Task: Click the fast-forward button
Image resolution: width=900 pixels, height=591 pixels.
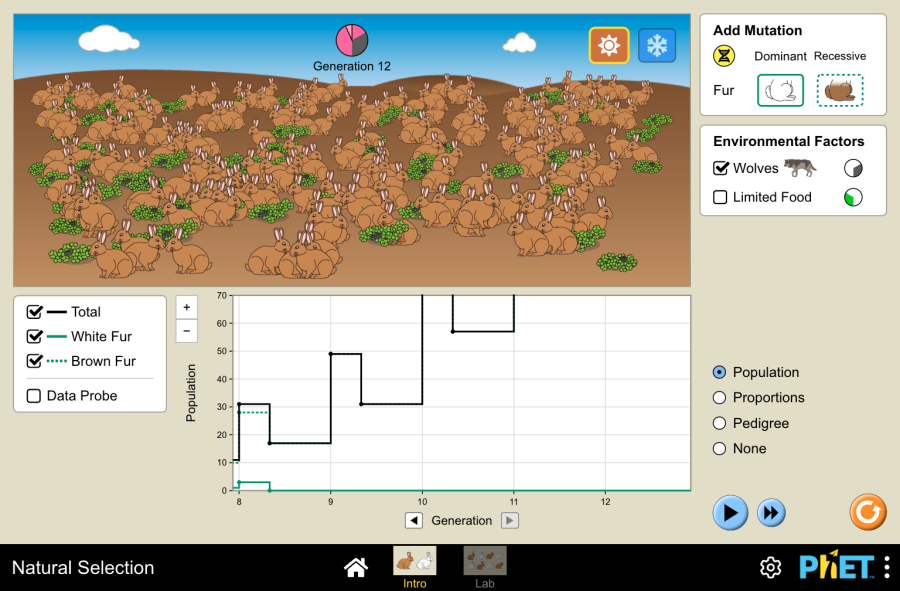Action: coord(771,513)
